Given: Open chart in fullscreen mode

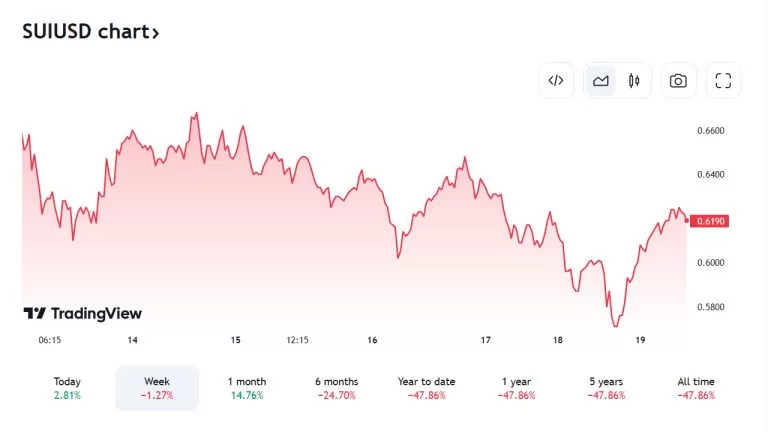Looking at the screenshot, I should pyautogui.click(x=724, y=81).
